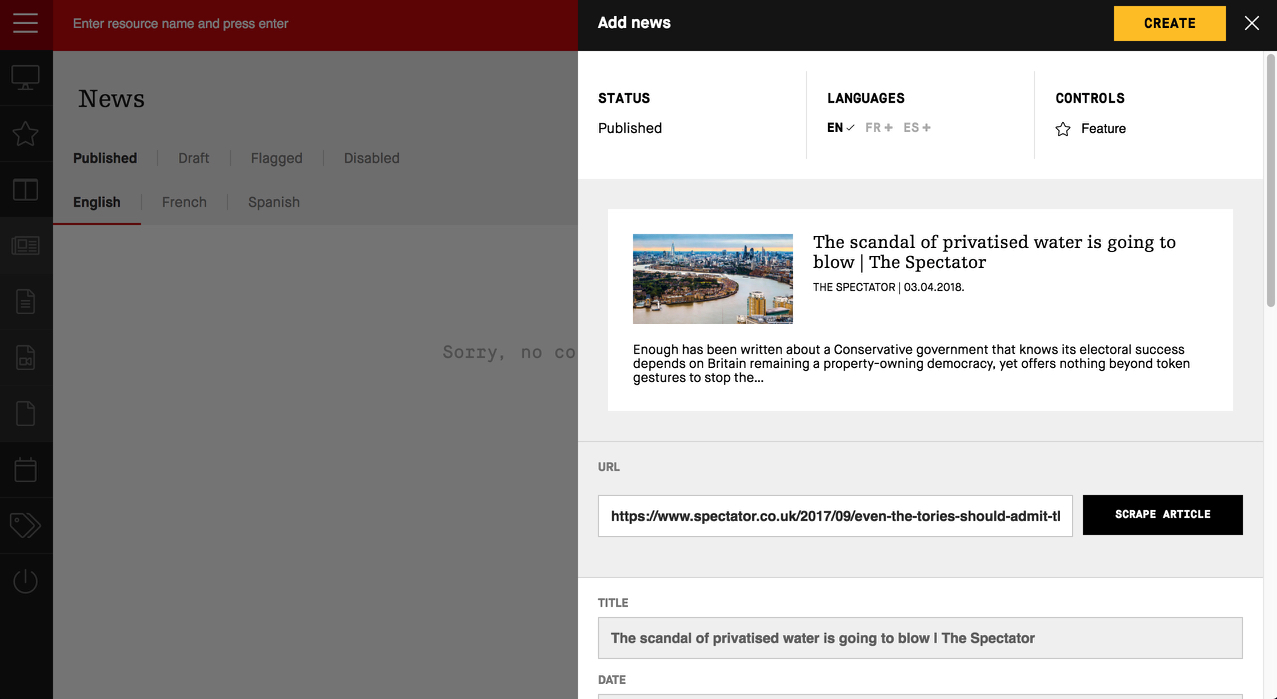Viewport: 1277px width, 699px height.
Task: Switch to the Disabled tab
Action: (x=372, y=158)
